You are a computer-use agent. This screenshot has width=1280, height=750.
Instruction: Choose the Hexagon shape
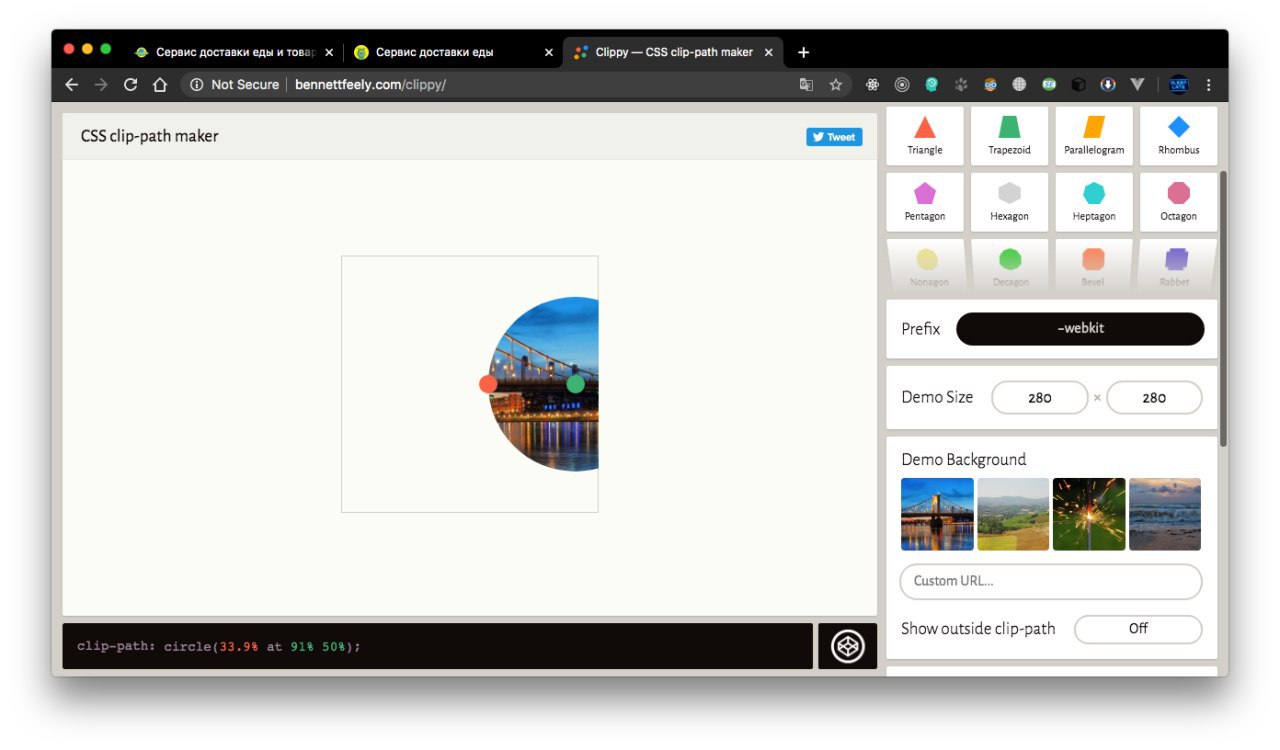(1009, 202)
